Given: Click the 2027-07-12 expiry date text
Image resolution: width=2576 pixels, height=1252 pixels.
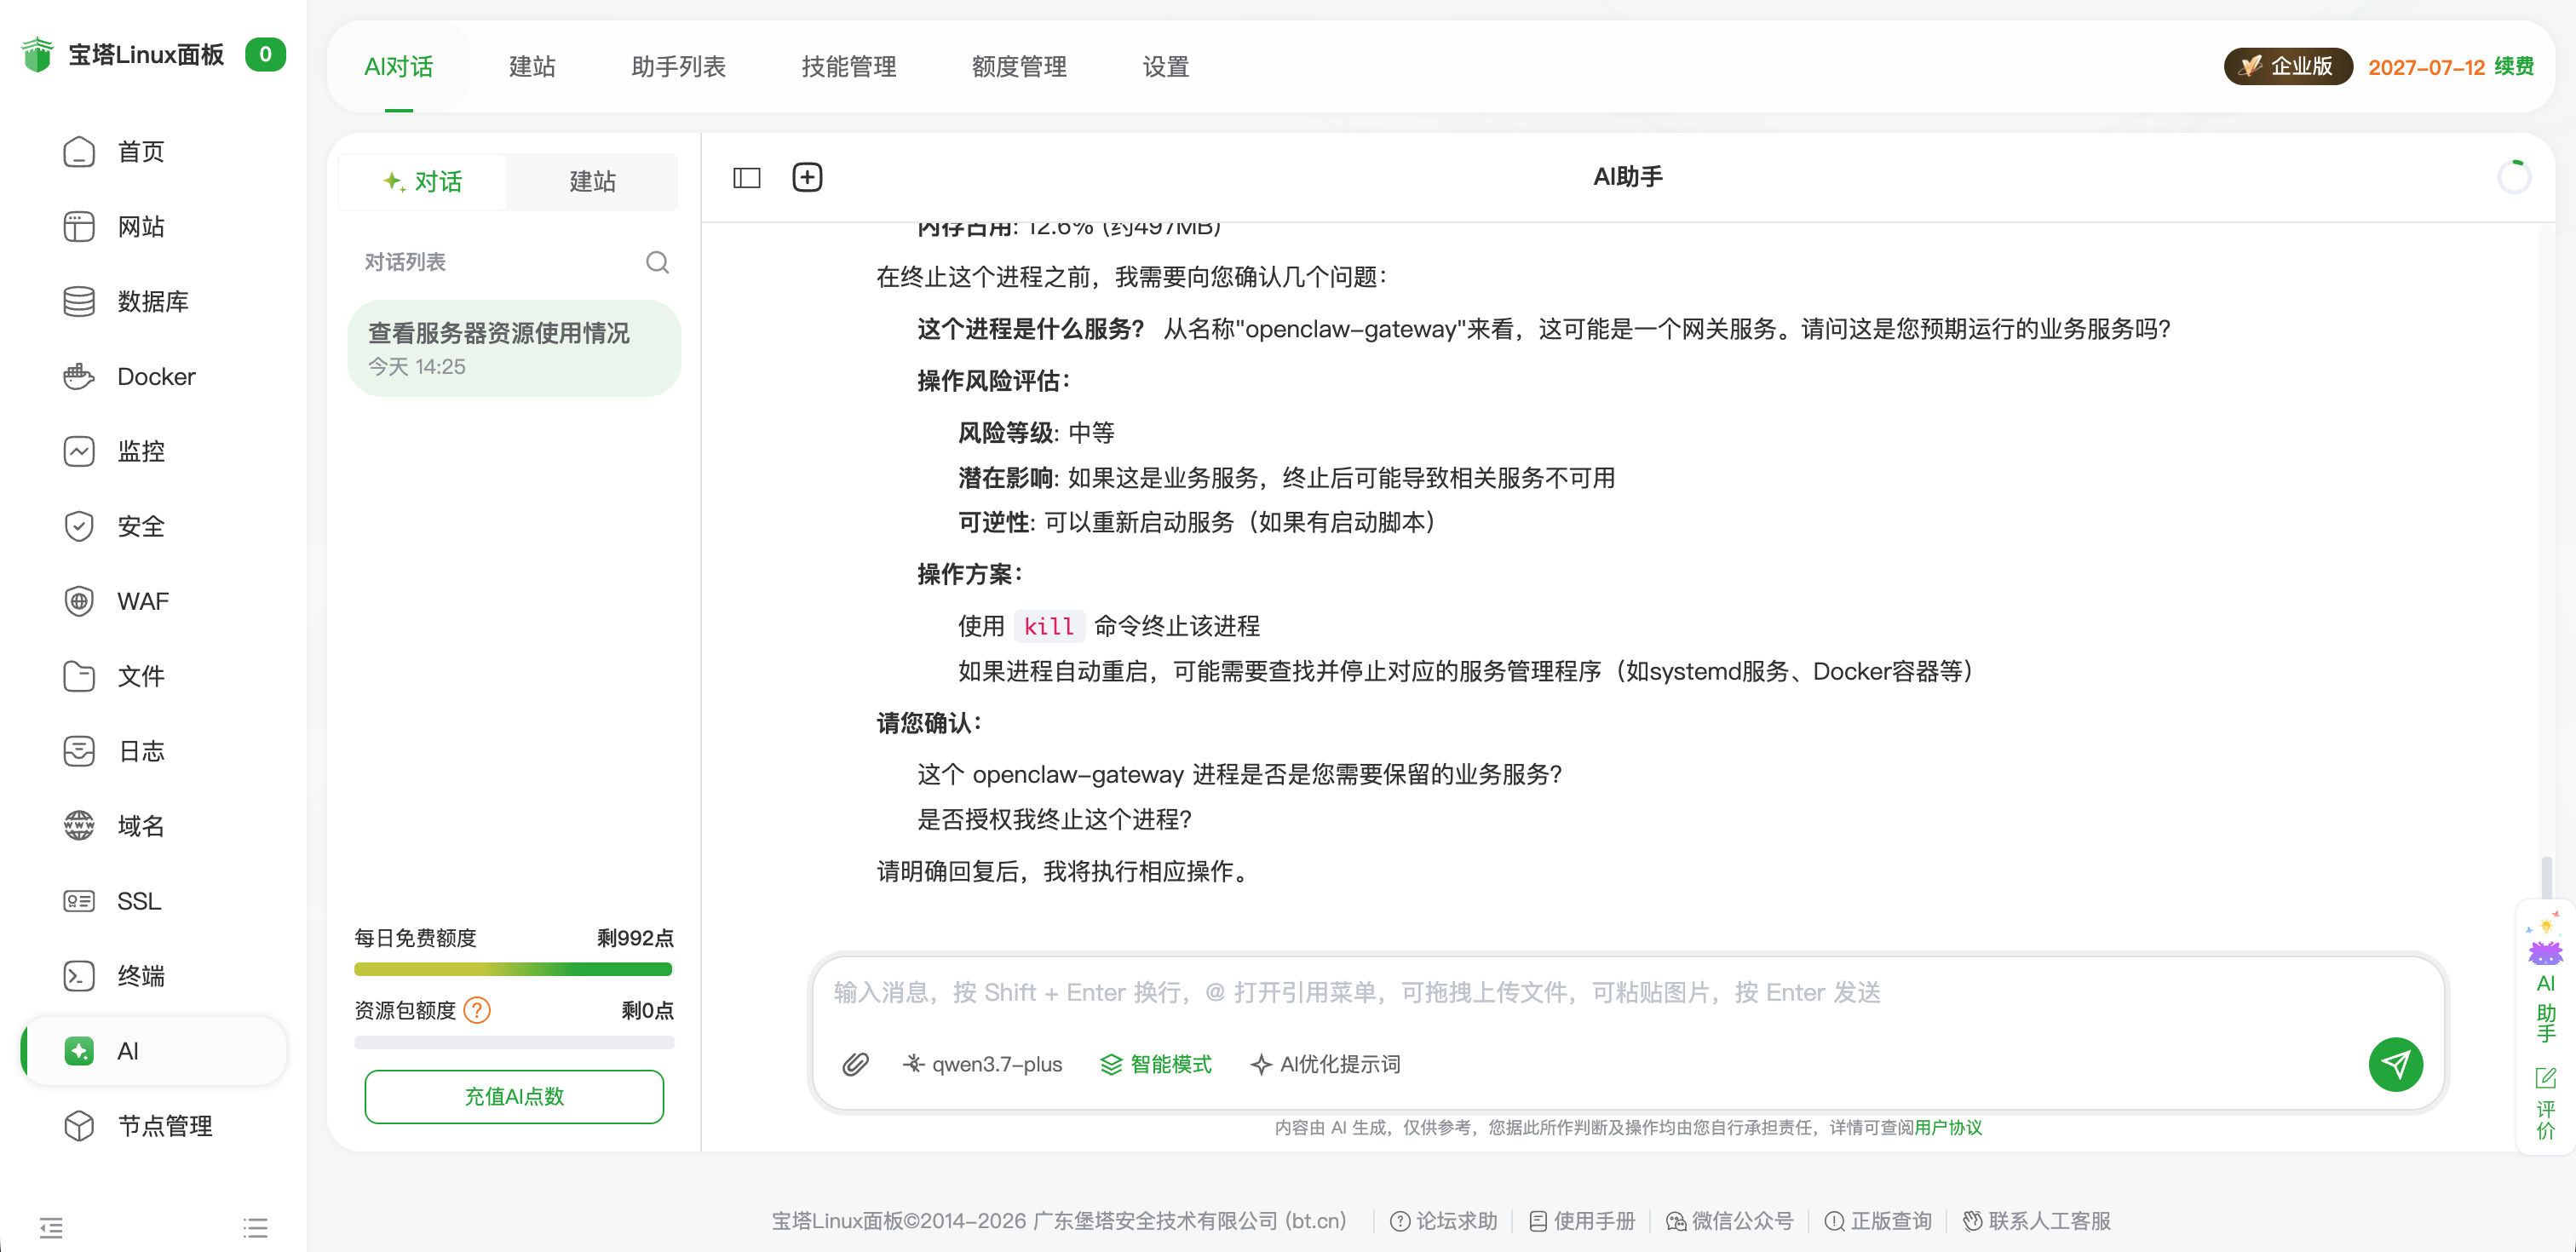Looking at the screenshot, I should (2426, 67).
